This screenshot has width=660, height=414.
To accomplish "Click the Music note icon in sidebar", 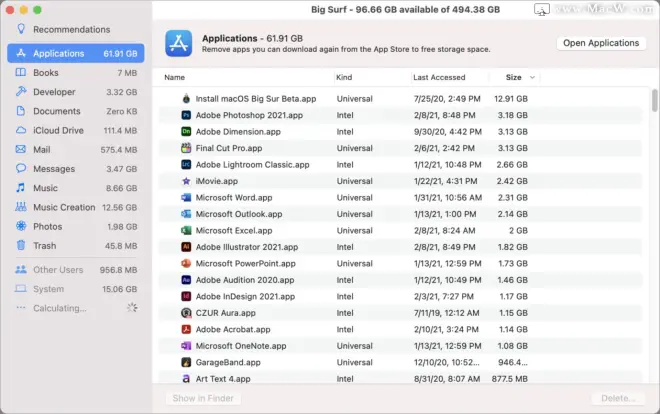I will (21, 188).
